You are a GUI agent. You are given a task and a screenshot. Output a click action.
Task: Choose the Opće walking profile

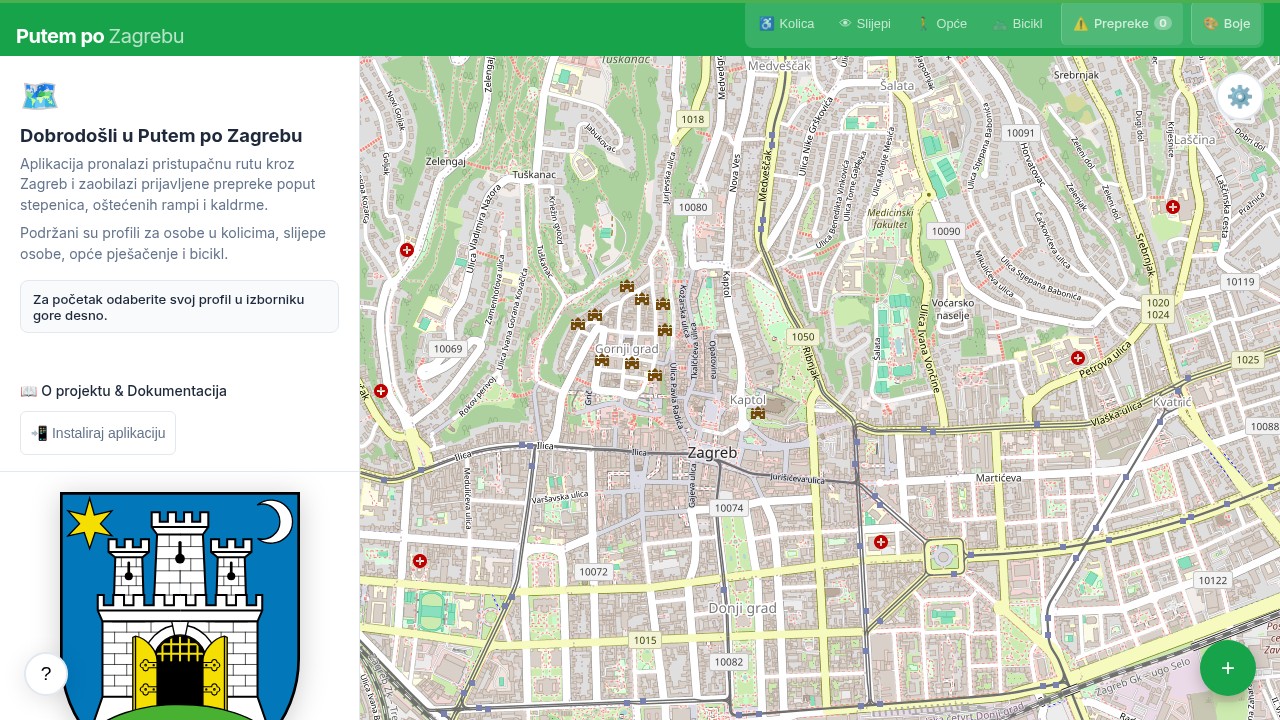point(942,24)
